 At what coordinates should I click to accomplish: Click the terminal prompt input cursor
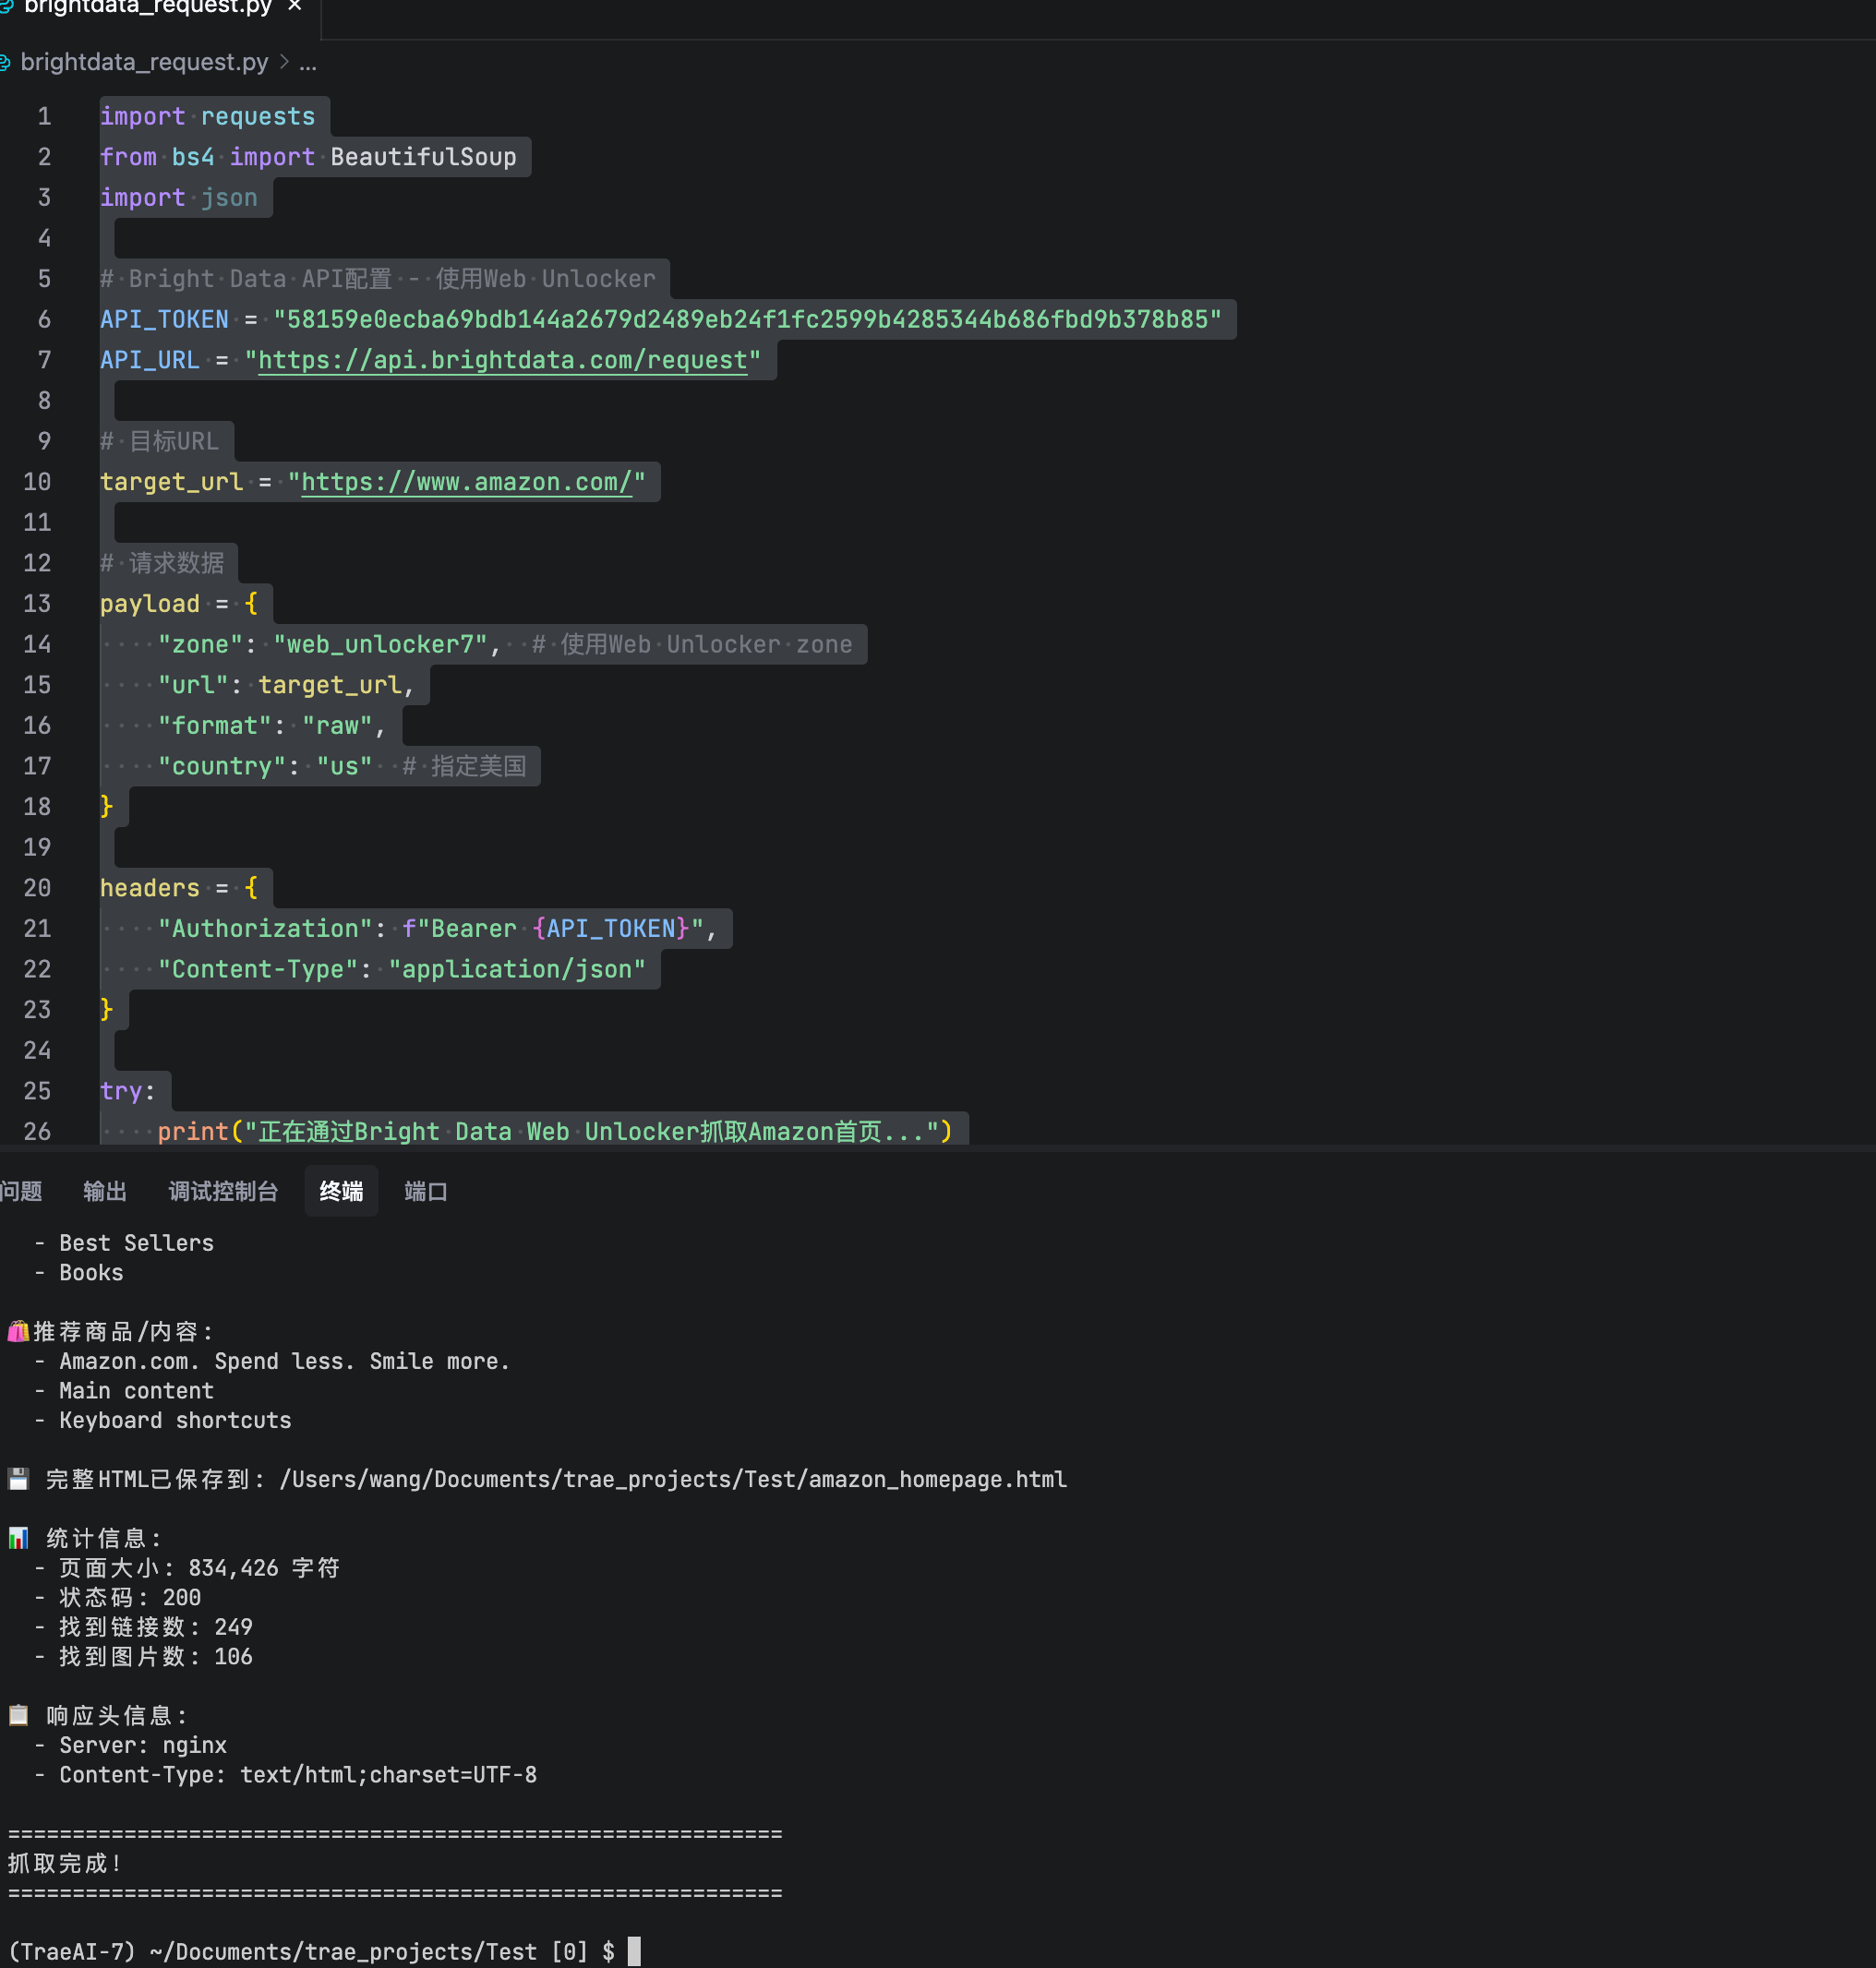click(x=634, y=1951)
